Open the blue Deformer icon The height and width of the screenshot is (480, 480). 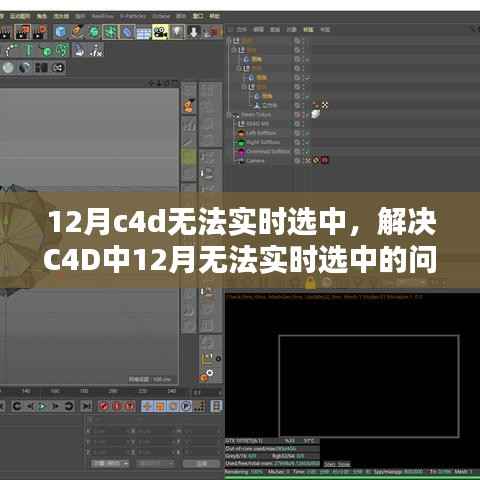[x=127, y=32]
